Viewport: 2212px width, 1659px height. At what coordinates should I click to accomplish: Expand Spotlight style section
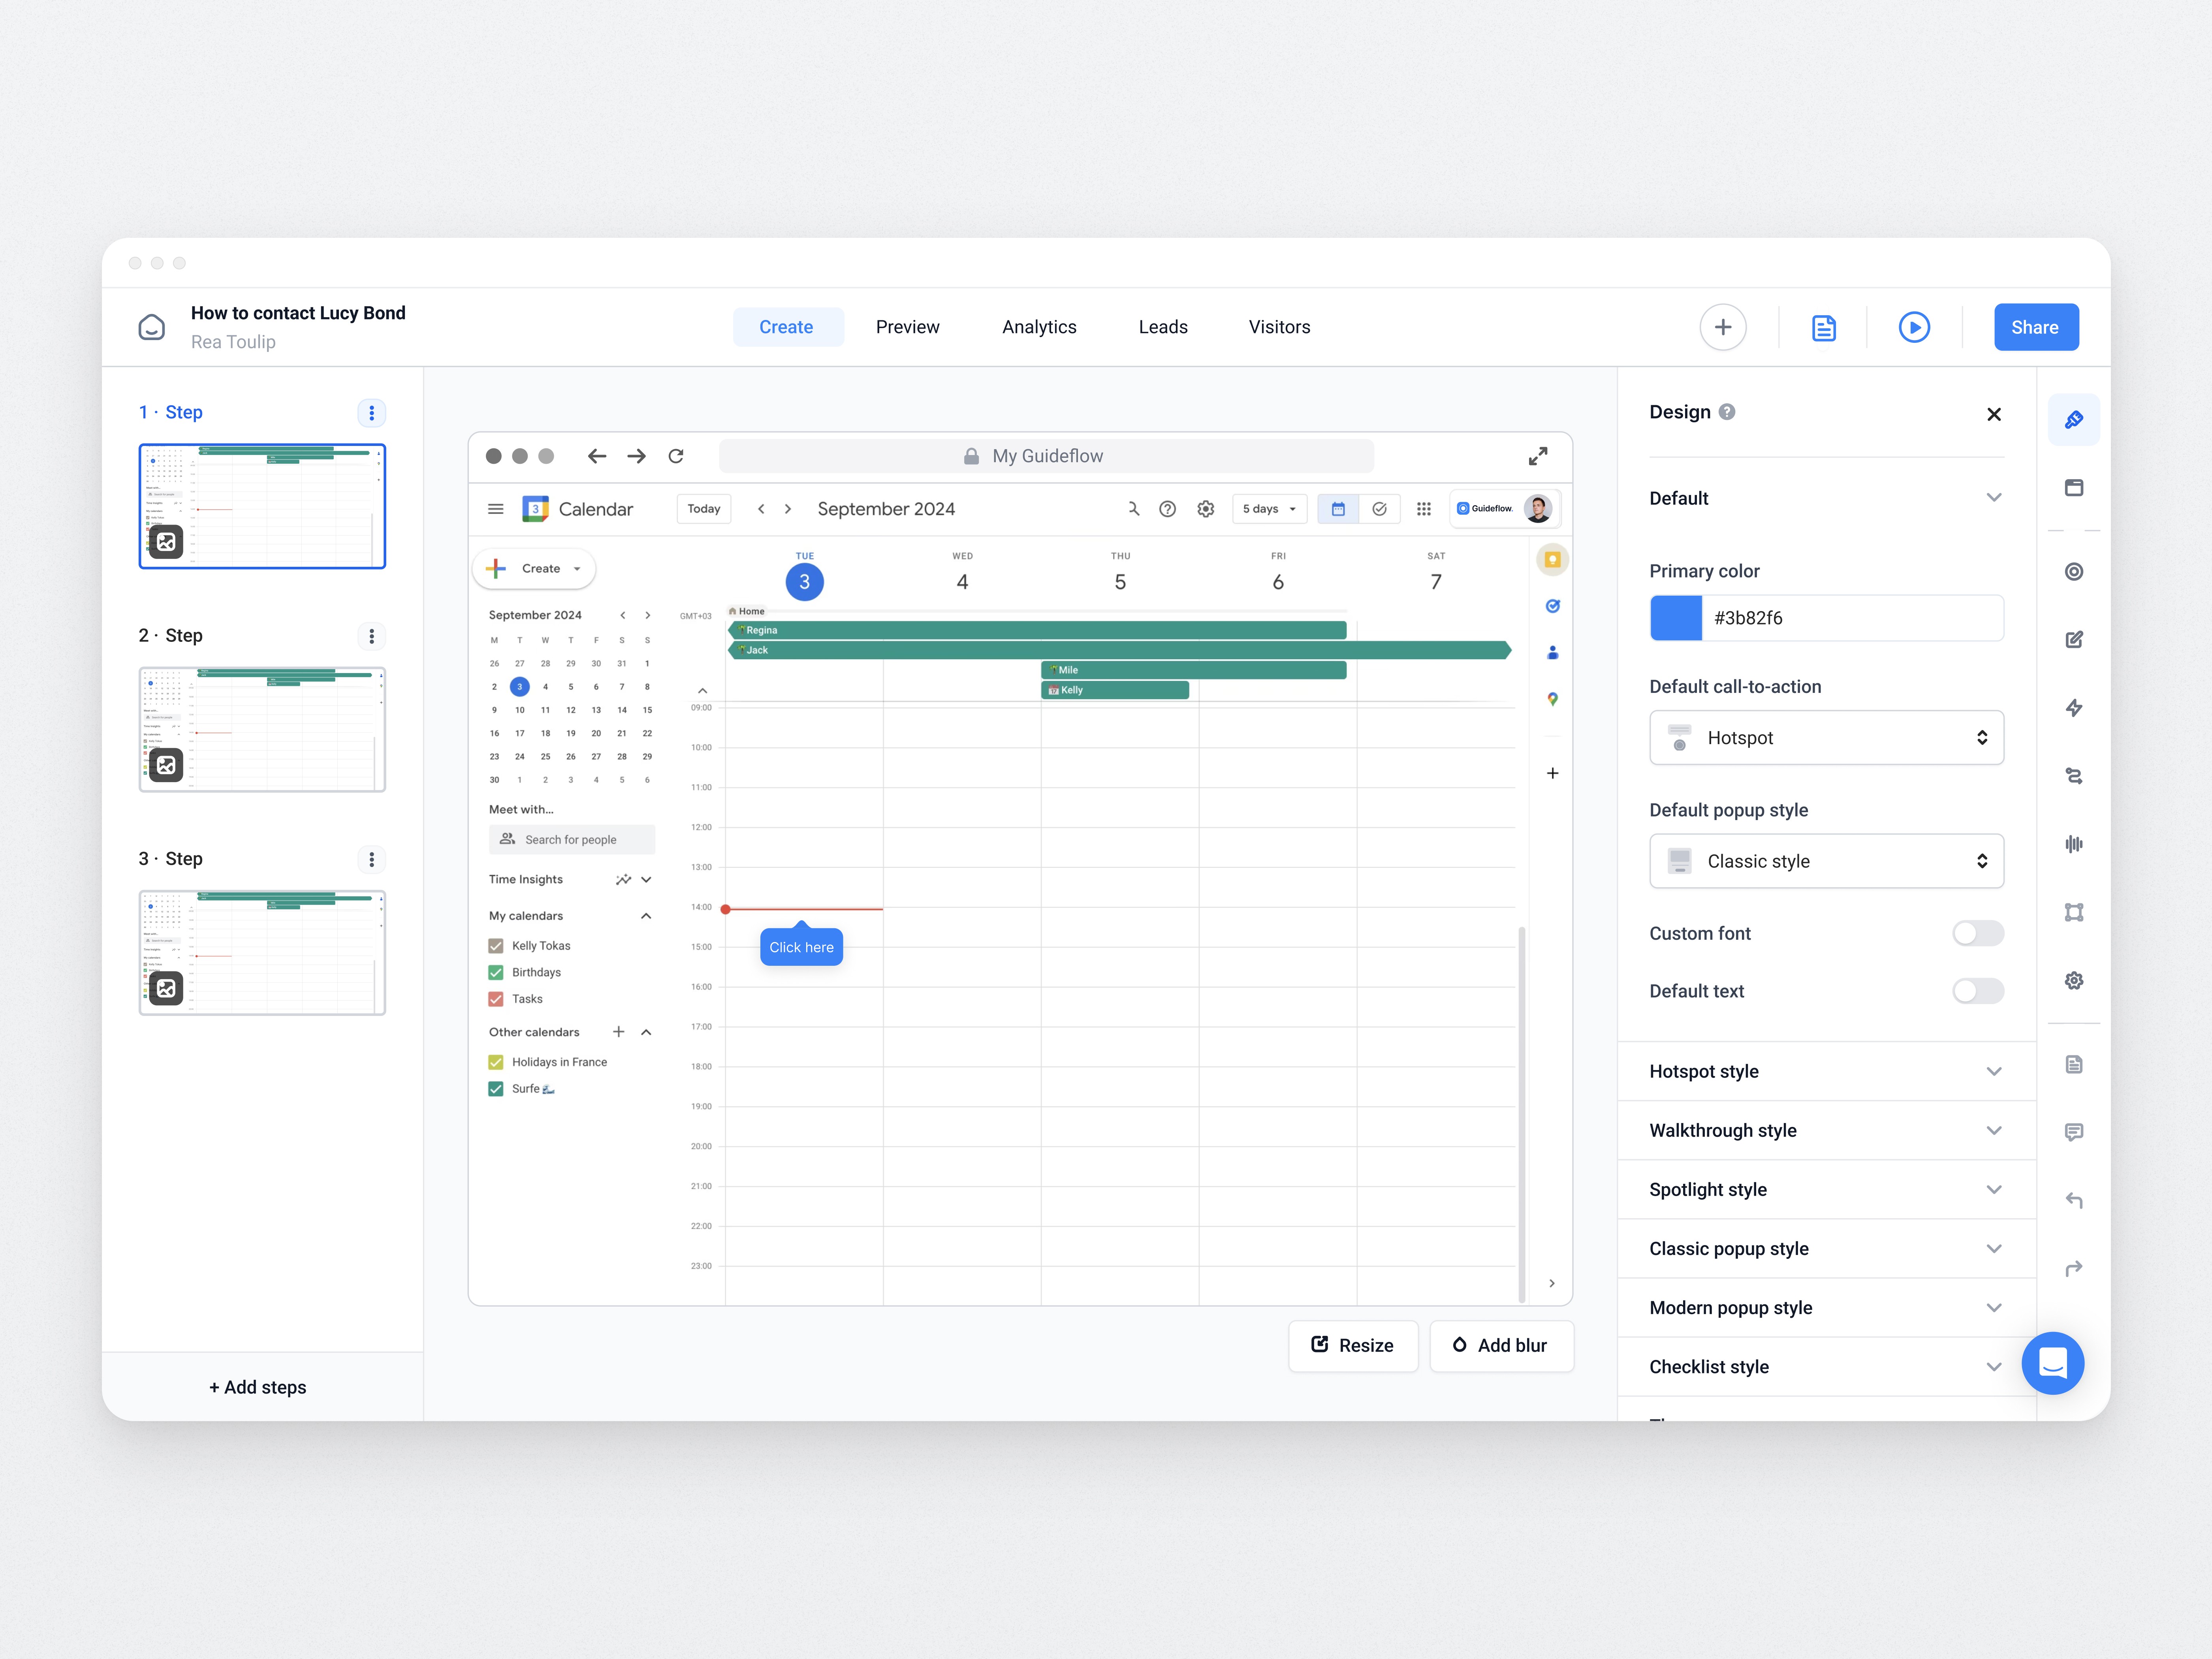click(1826, 1189)
